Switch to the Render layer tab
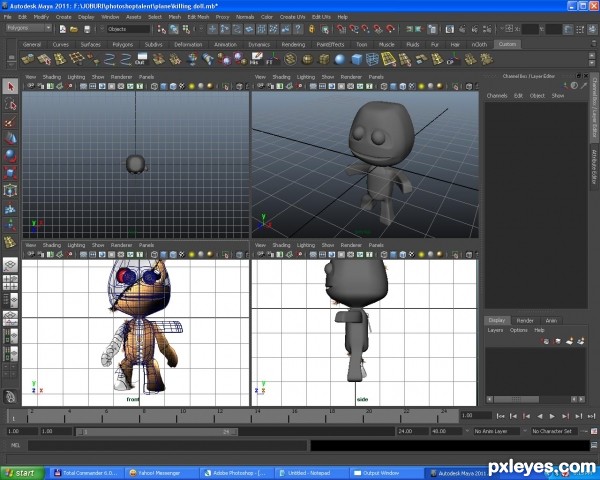The height and width of the screenshot is (480, 600). 525,320
